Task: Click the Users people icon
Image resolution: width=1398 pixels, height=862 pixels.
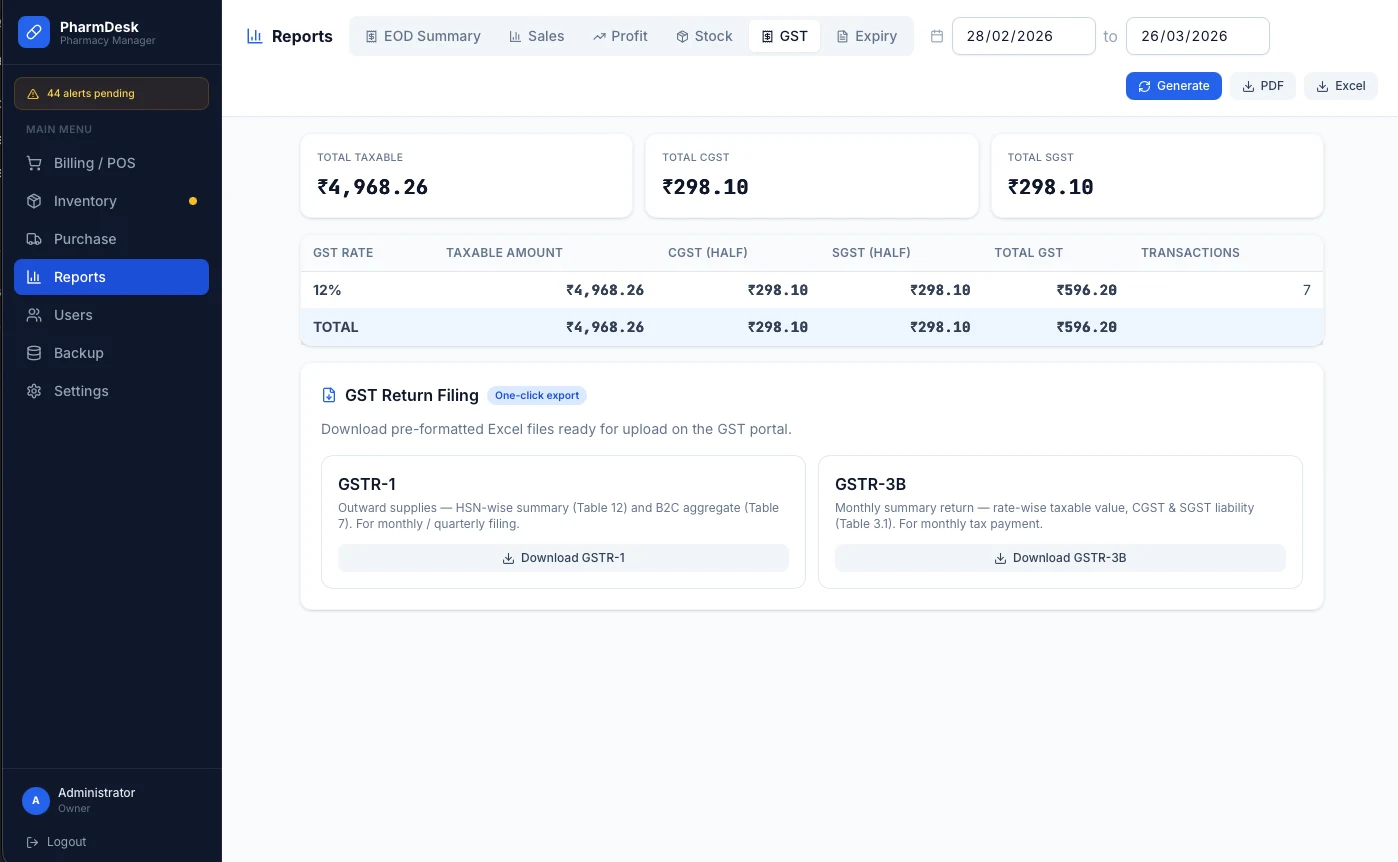Action: [x=34, y=315]
